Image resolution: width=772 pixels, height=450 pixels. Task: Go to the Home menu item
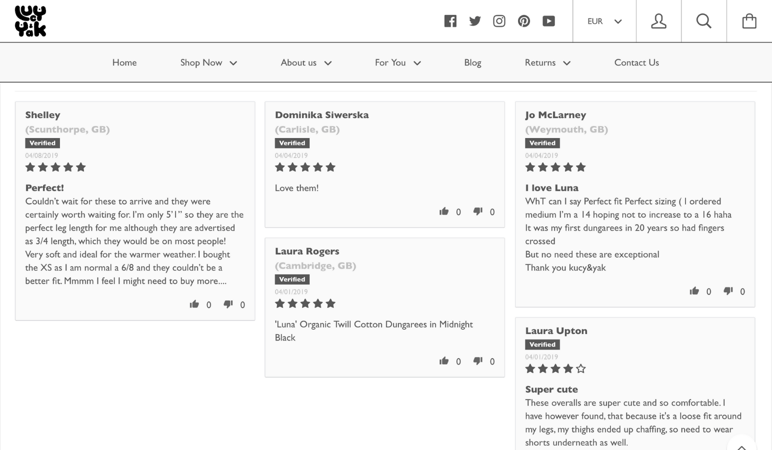click(125, 63)
